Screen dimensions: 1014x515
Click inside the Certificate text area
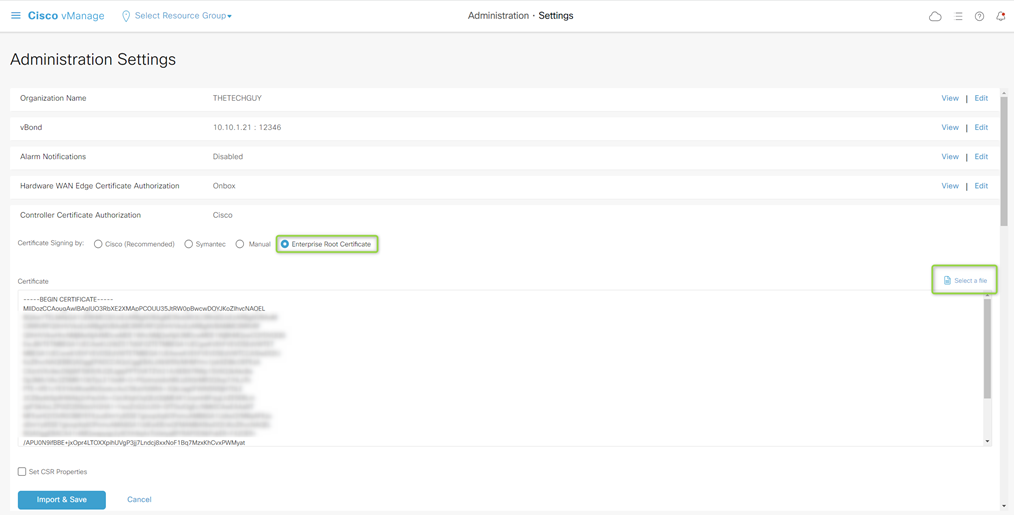click(500, 370)
